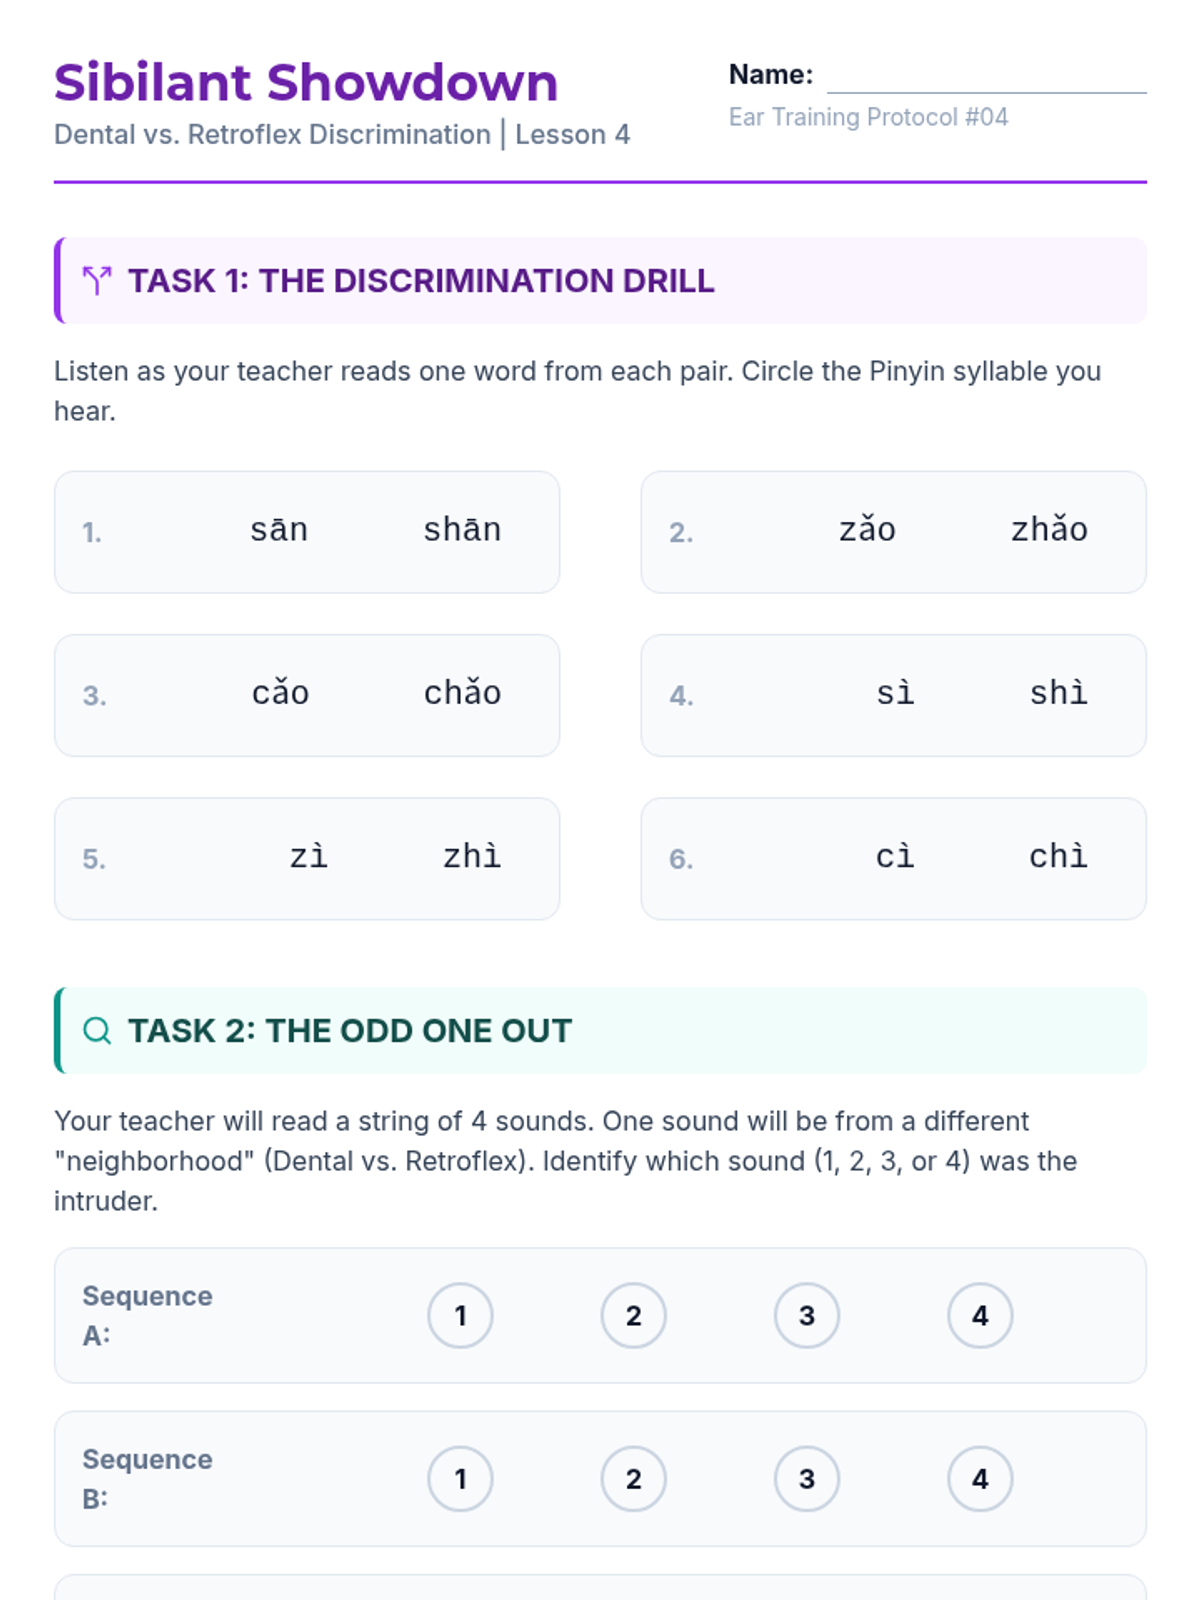Viewport: 1200px width, 1600px height.
Task: Choose chǎo in pair 3
Action: click(462, 693)
